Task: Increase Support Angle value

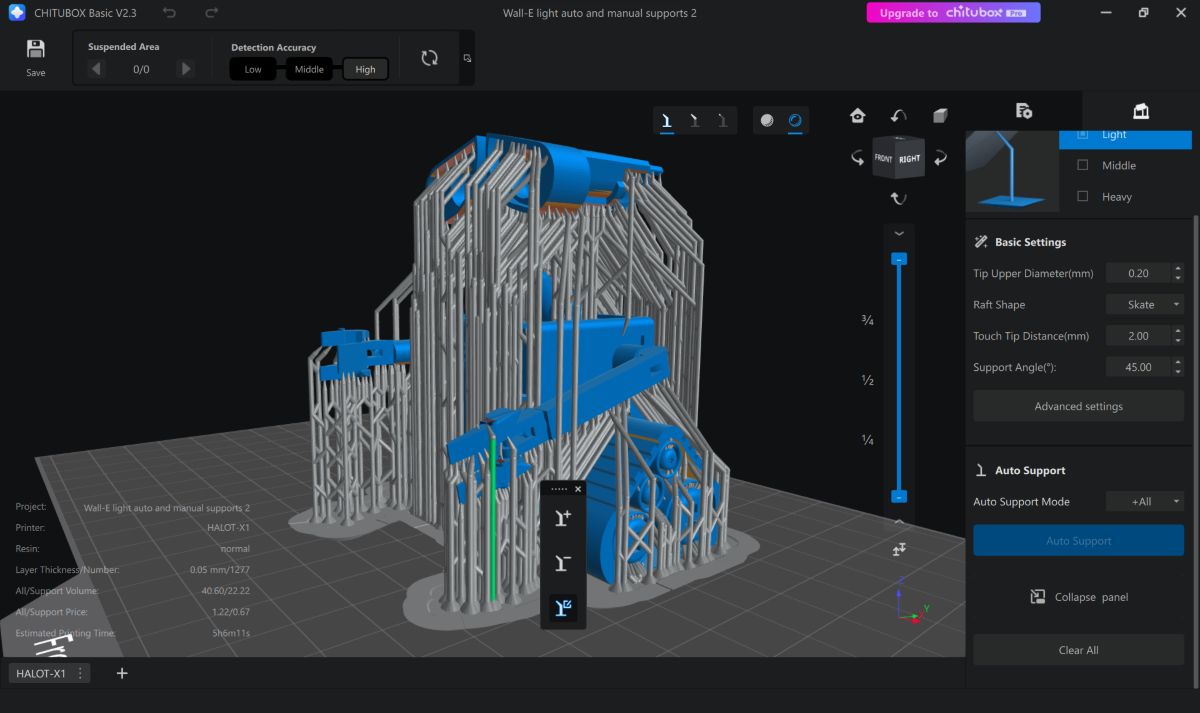Action: tap(1178, 362)
